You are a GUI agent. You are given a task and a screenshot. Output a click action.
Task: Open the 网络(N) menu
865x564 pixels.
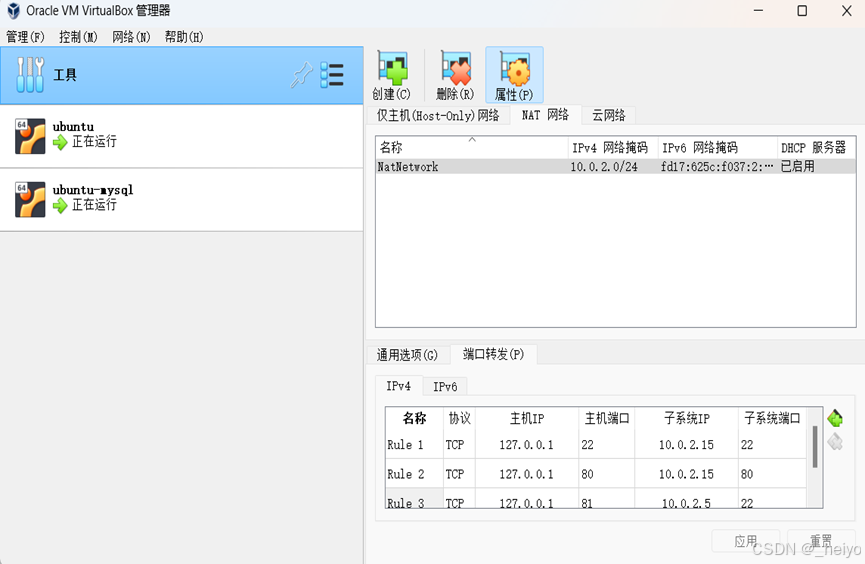131,37
